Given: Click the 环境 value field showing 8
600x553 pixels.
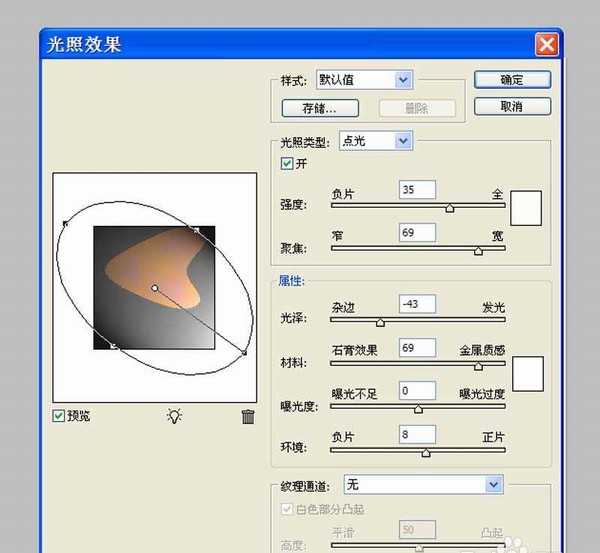Looking at the screenshot, I should [x=417, y=434].
